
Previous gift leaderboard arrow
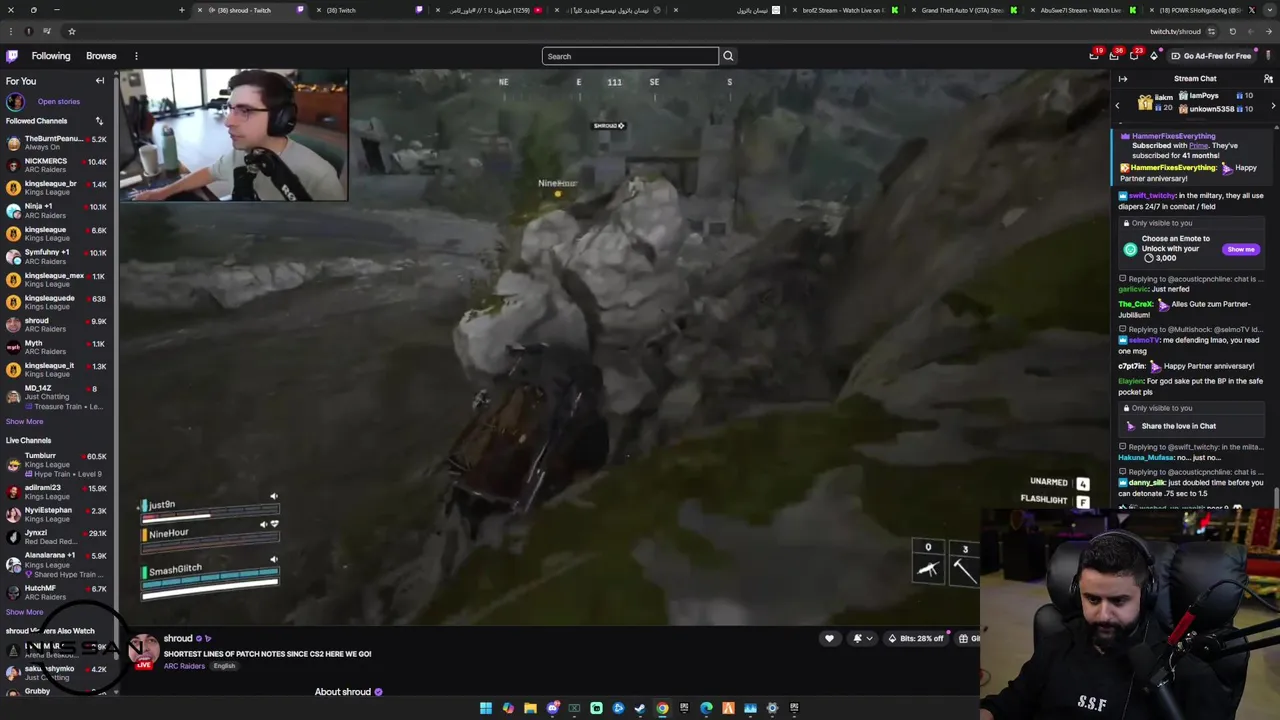[x=1117, y=106]
